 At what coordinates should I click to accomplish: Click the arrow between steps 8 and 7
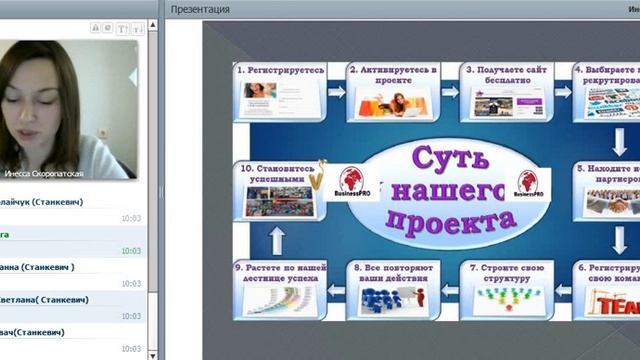point(450,291)
